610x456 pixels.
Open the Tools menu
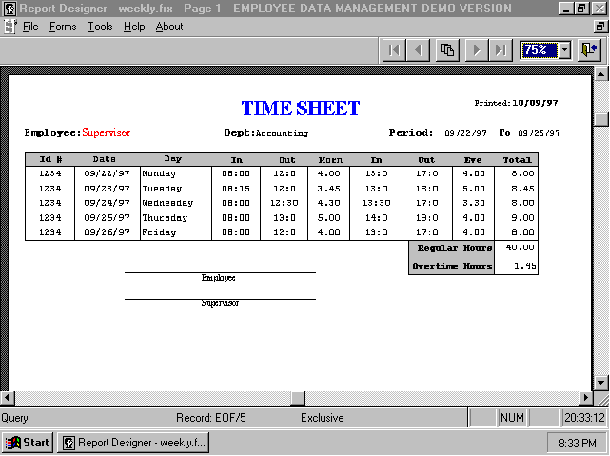click(100, 26)
